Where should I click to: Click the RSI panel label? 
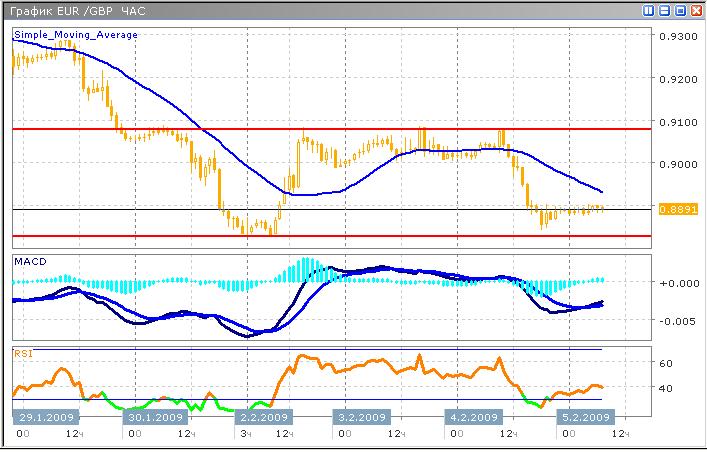(22, 352)
